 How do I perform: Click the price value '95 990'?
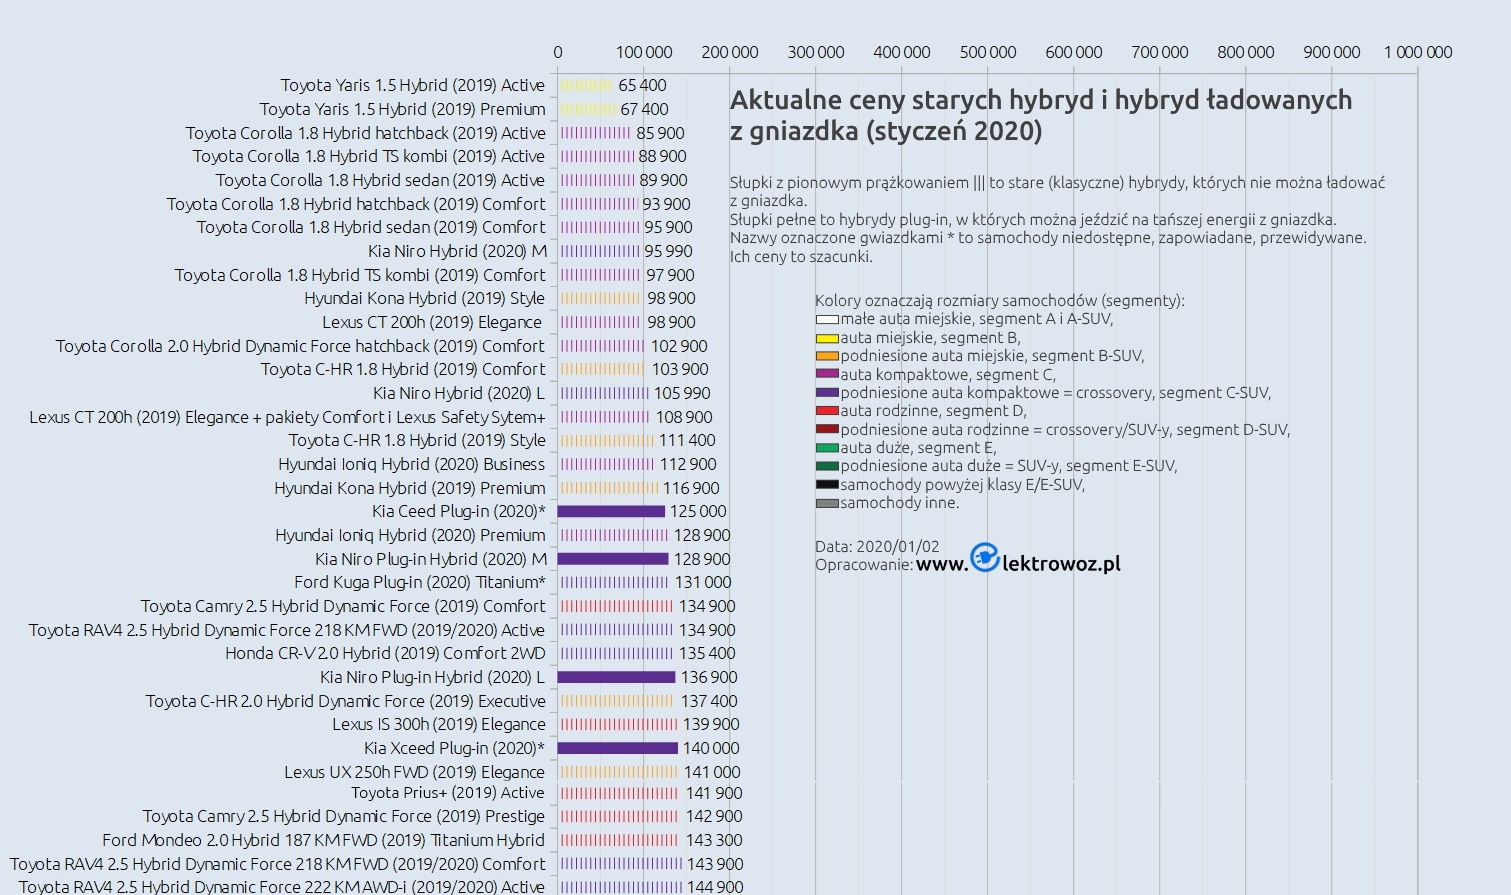[668, 251]
